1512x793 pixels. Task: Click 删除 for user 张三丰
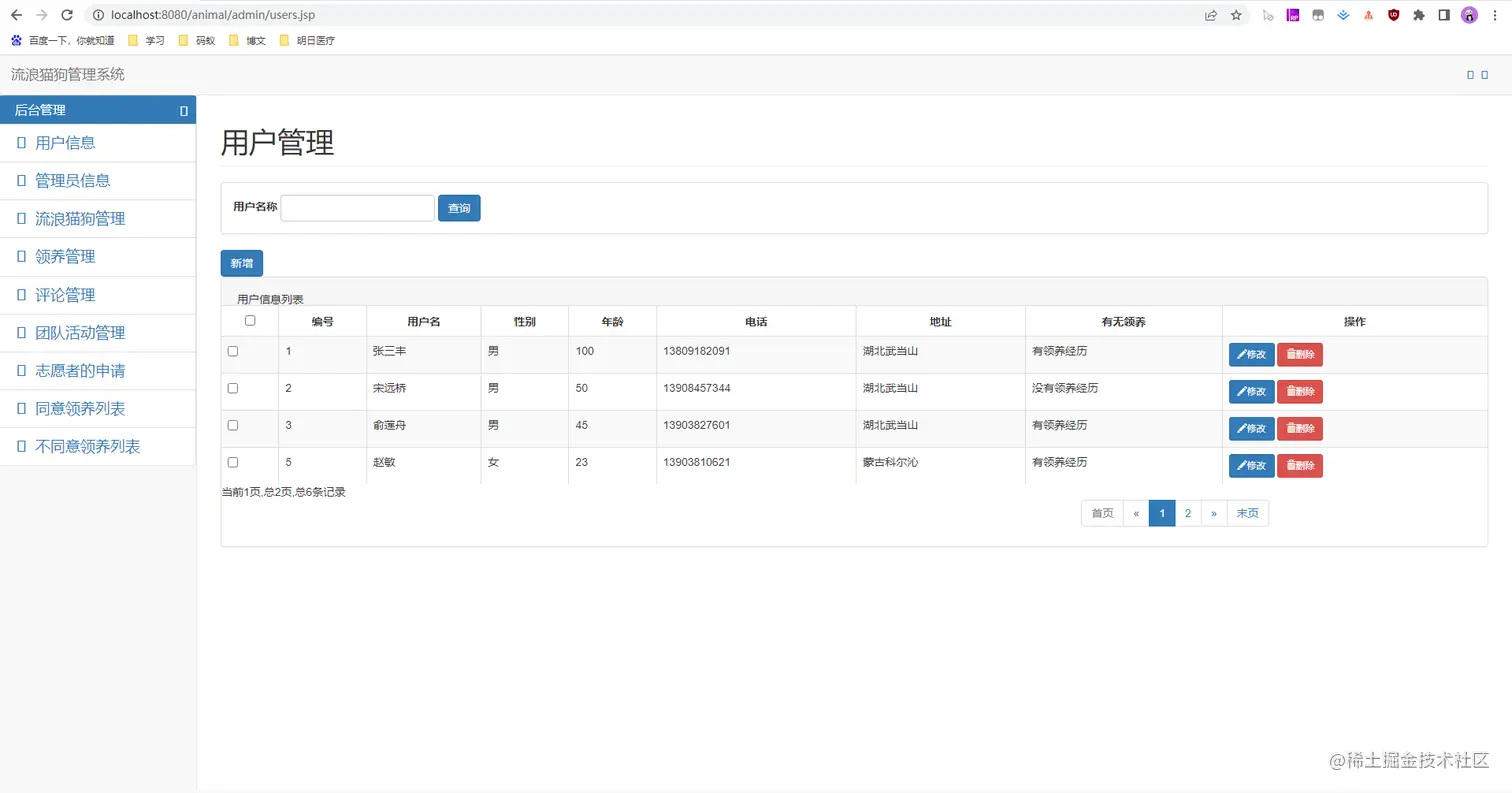(x=1300, y=355)
